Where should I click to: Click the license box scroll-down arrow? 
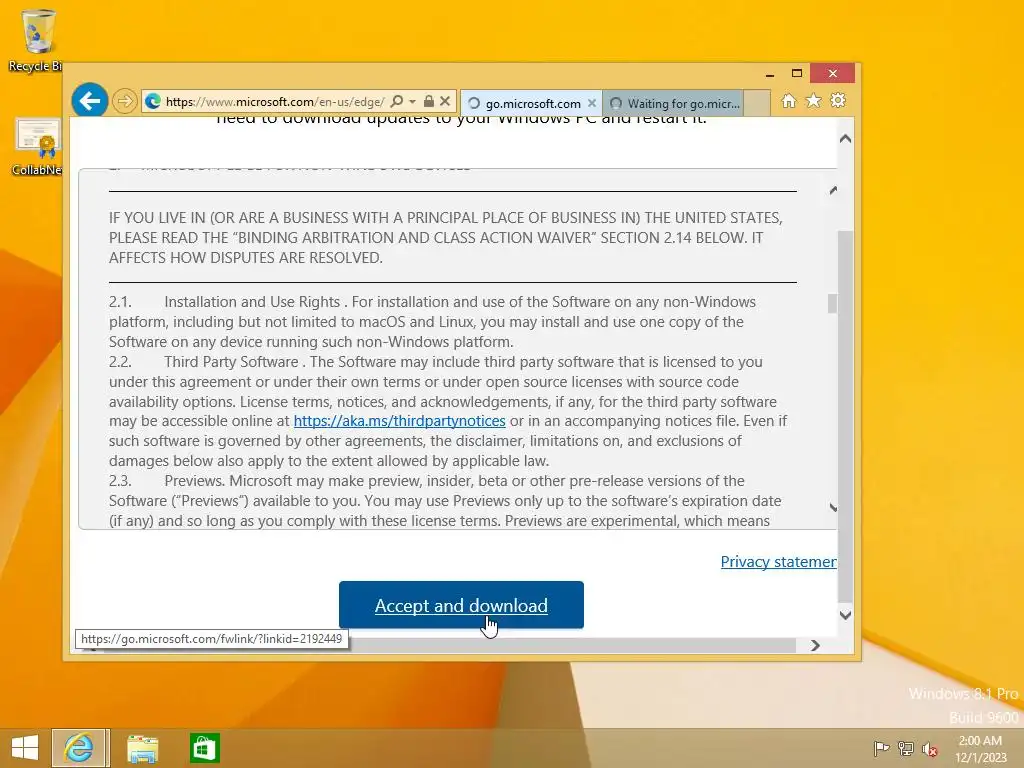[x=833, y=507]
